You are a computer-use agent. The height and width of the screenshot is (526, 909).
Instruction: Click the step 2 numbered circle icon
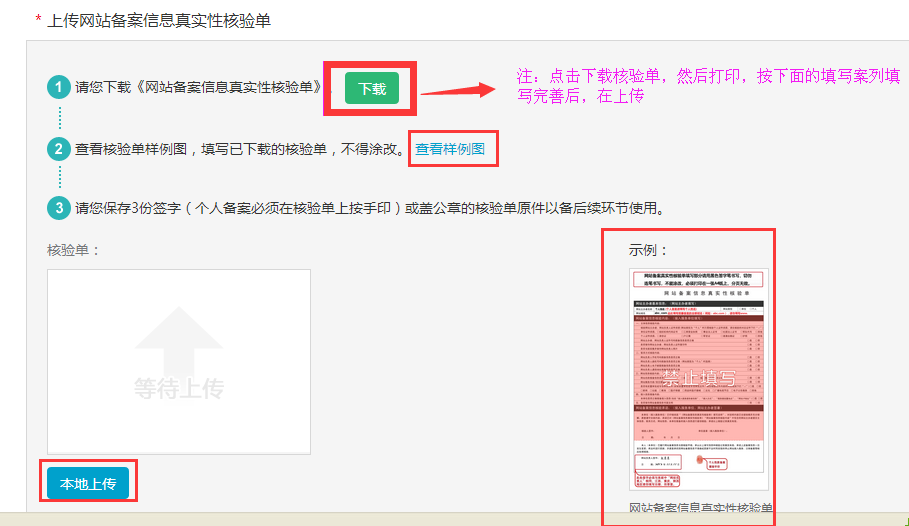click(59, 149)
